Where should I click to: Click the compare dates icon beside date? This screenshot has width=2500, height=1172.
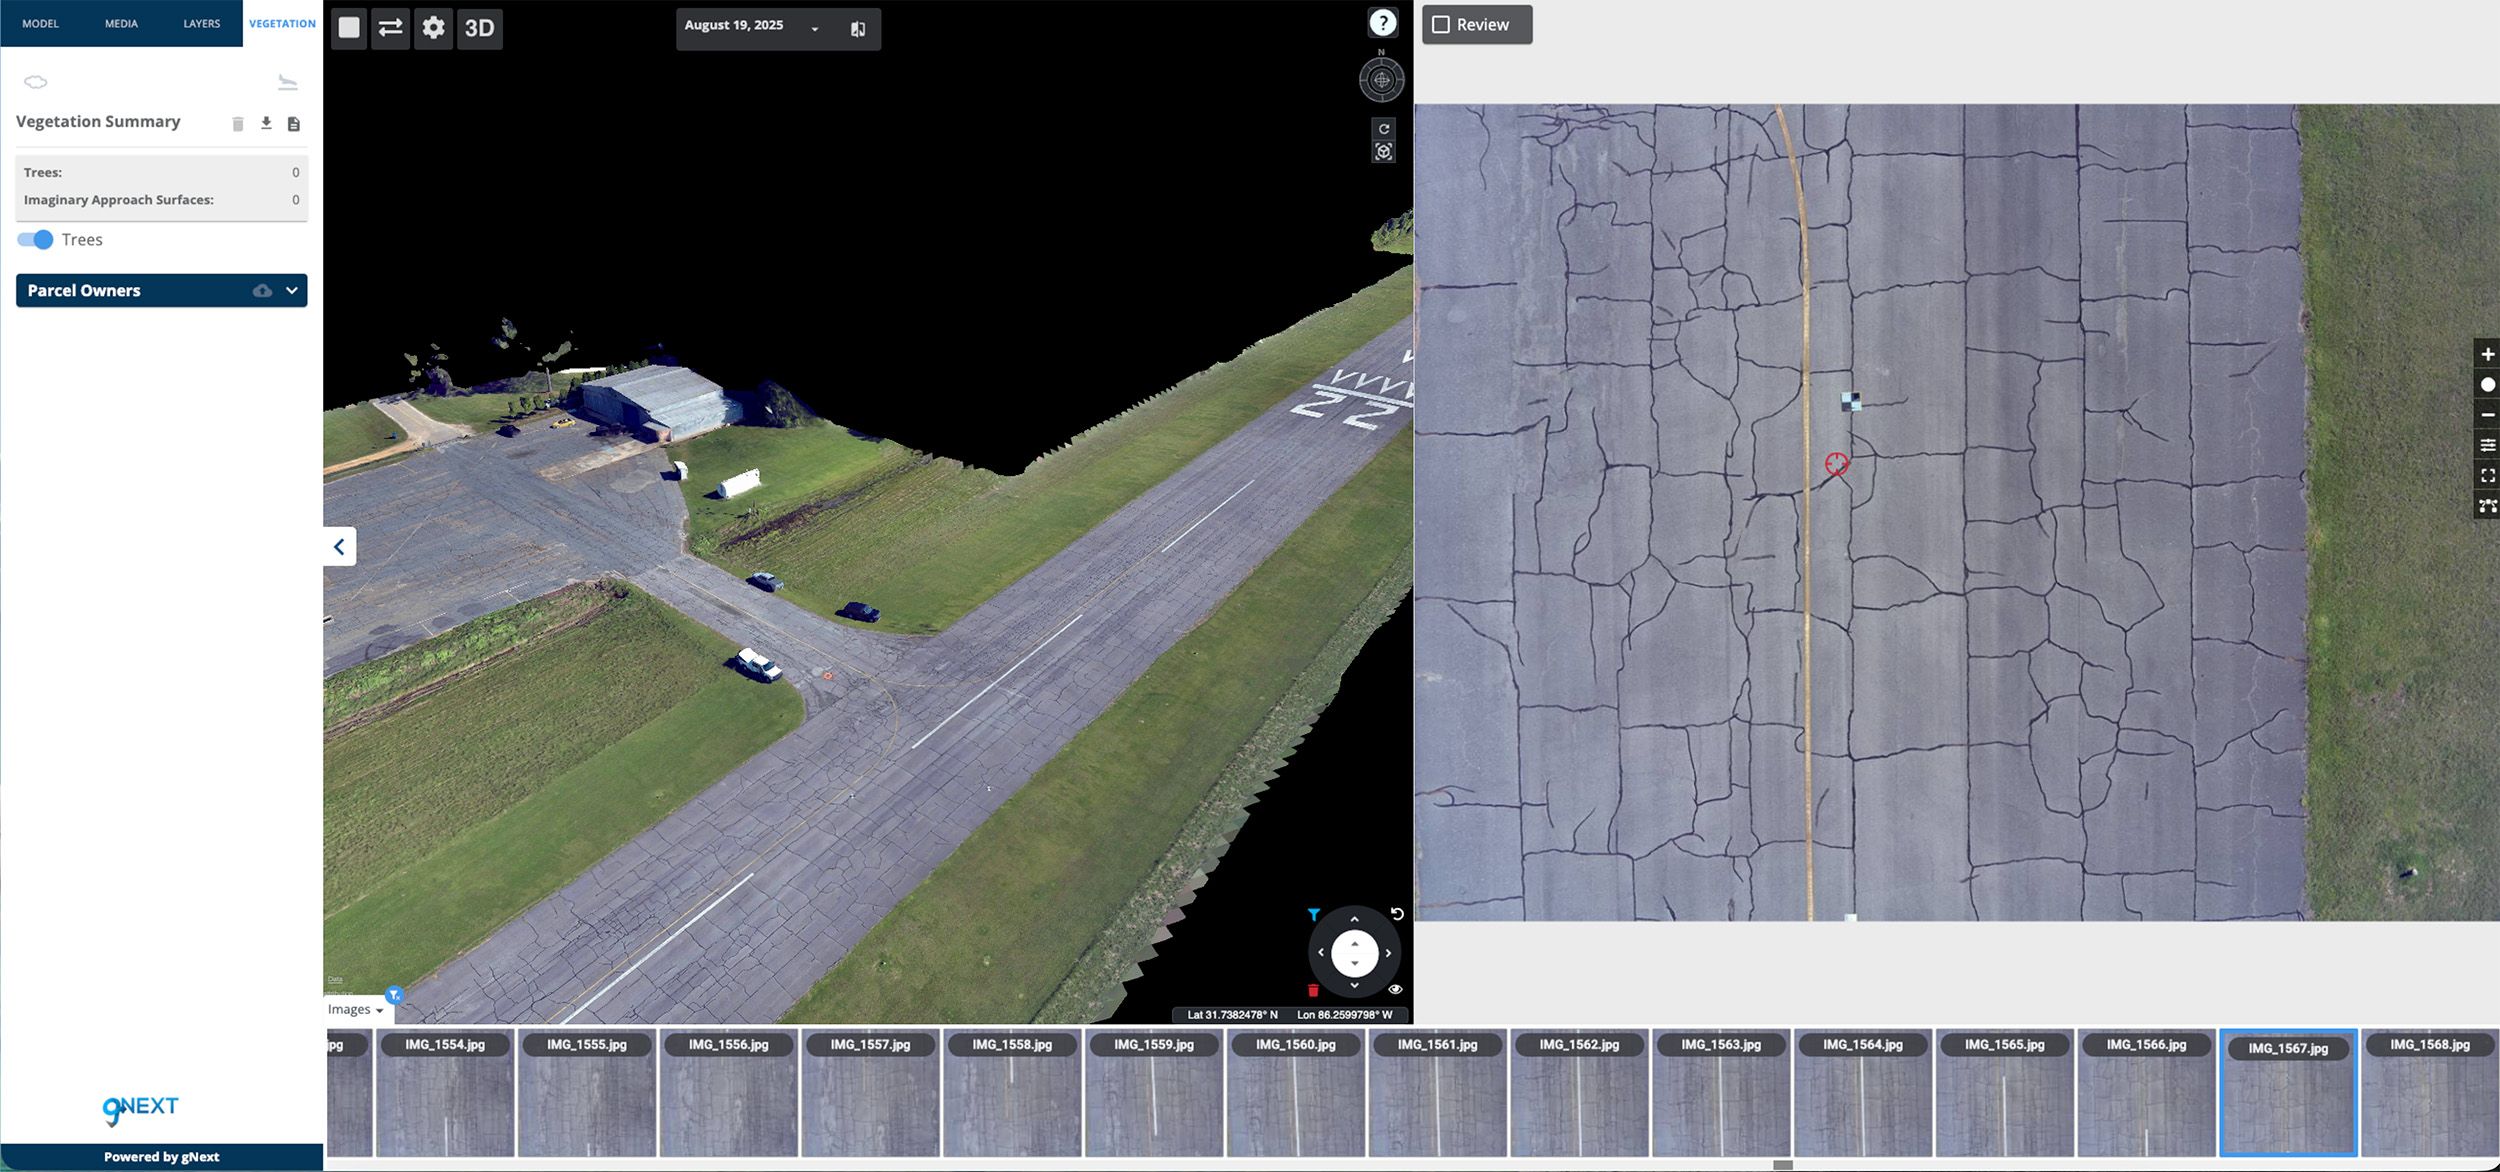point(857,29)
